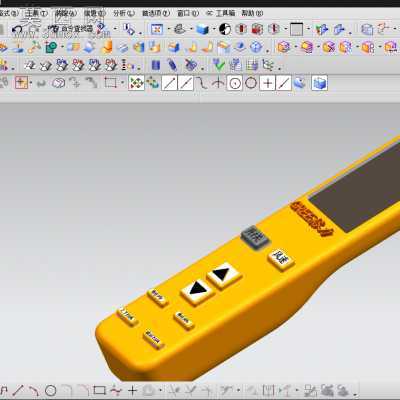Toggle the Point on Curve snap option
This screenshot has height=400, width=400.
click(284, 83)
